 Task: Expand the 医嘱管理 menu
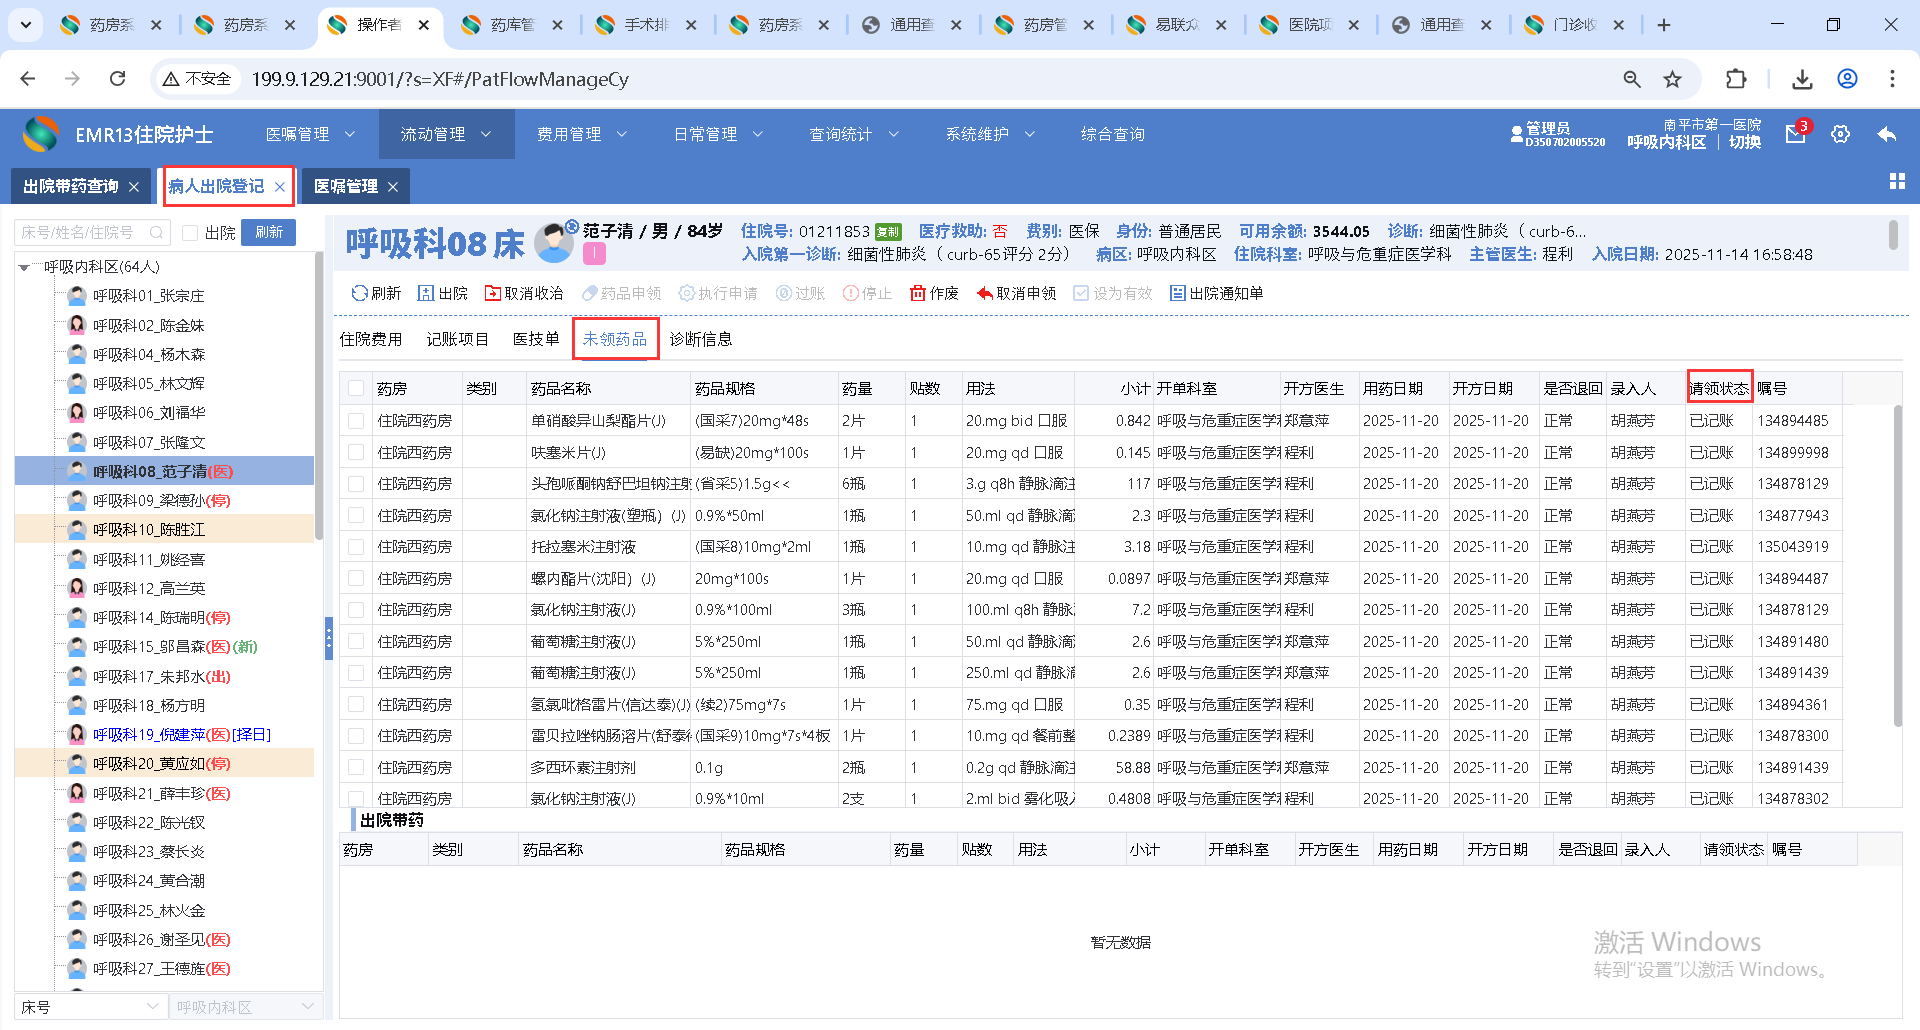point(310,134)
